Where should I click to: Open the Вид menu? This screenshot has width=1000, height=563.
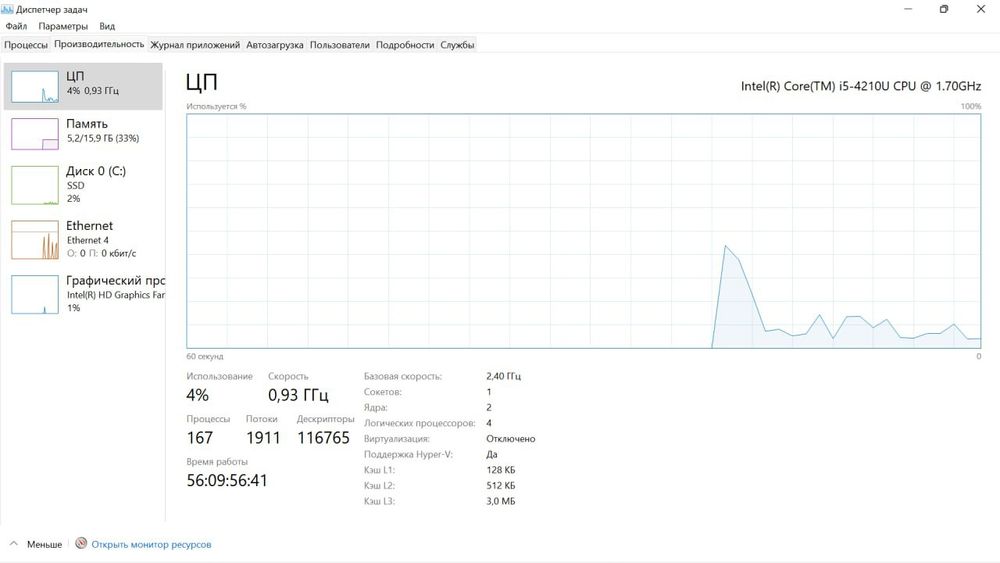tap(107, 26)
